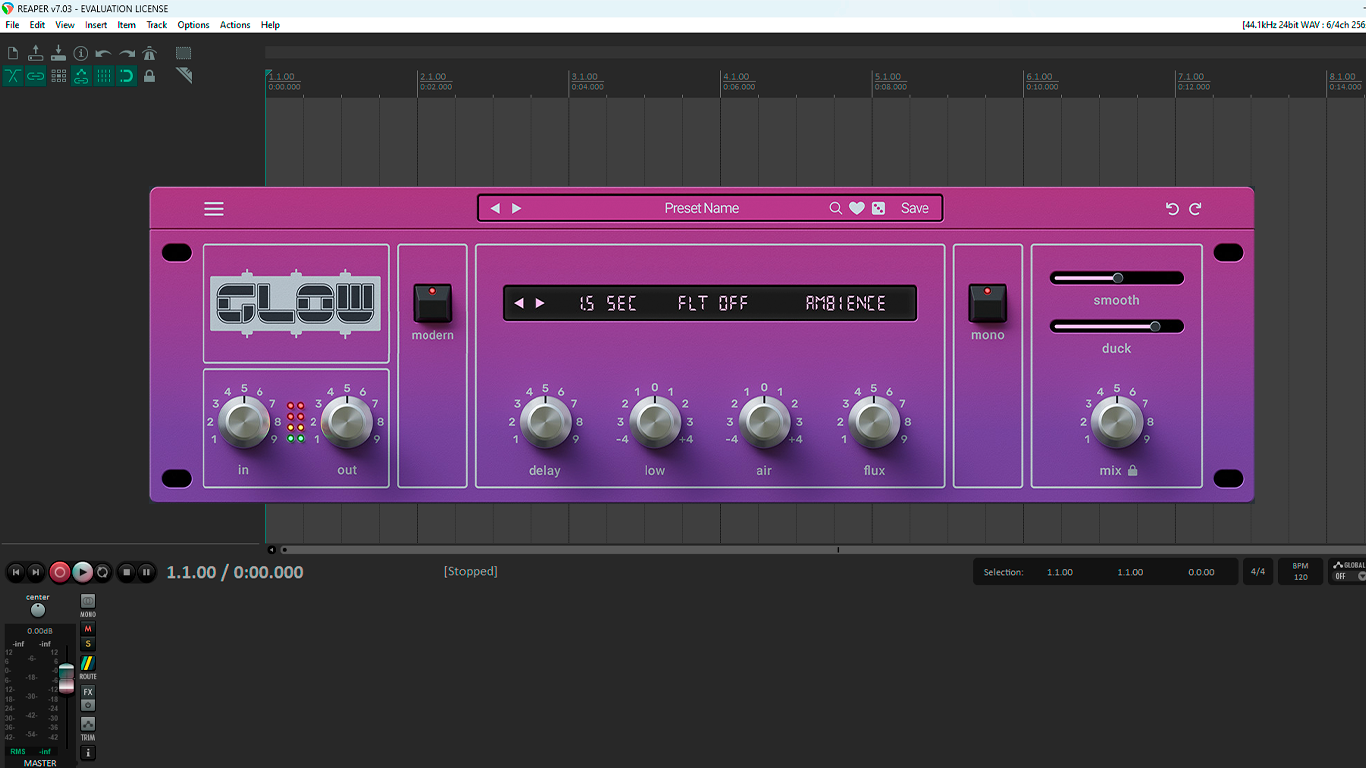Click the delay knob
The width and height of the screenshot is (1366, 768).
click(546, 422)
